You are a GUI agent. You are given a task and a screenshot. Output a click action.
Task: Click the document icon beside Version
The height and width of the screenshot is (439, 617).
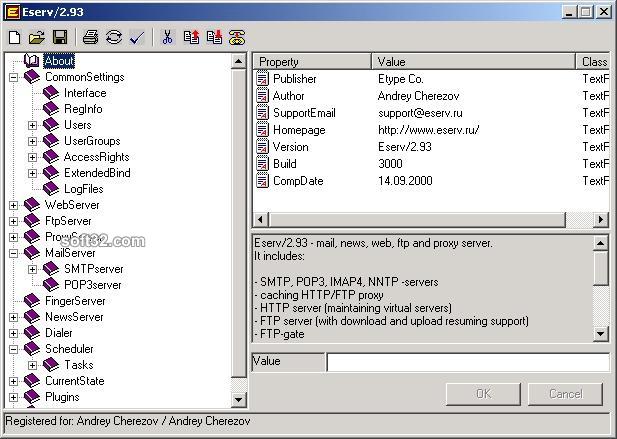tap(262, 147)
